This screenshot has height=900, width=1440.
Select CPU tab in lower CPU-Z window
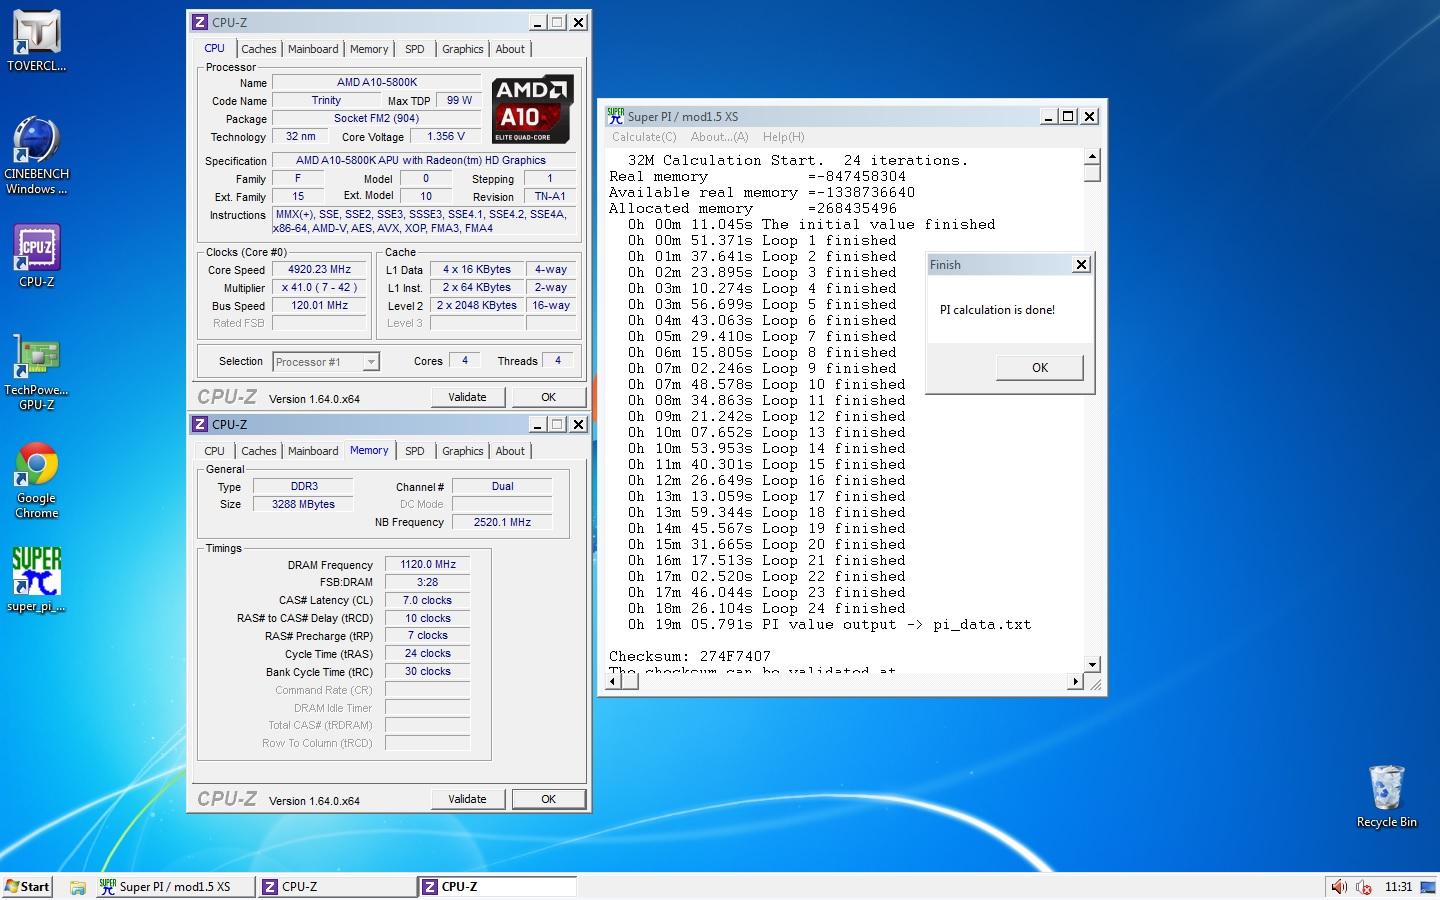[x=215, y=451]
